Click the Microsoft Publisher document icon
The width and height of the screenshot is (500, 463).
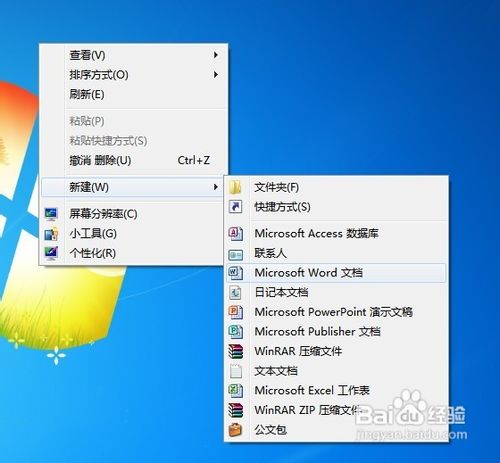(x=236, y=331)
